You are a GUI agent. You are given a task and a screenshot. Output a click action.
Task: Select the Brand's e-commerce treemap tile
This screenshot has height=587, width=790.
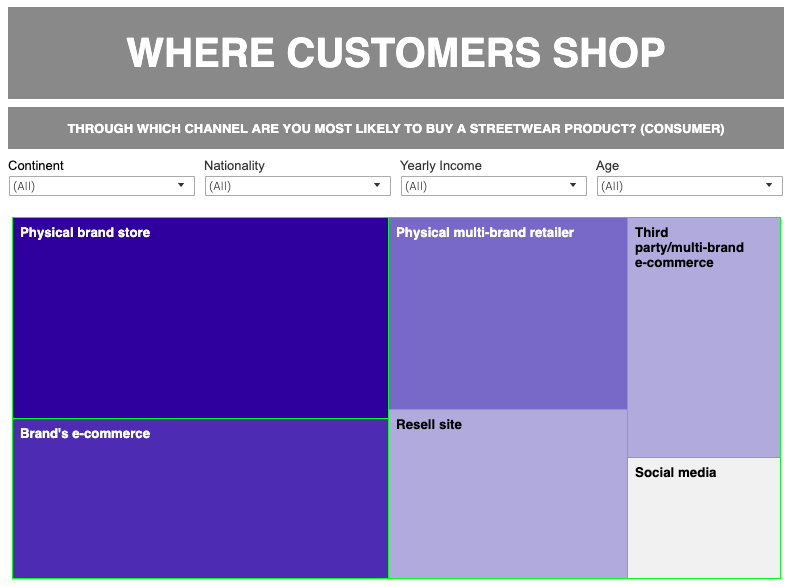tap(200, 498)
